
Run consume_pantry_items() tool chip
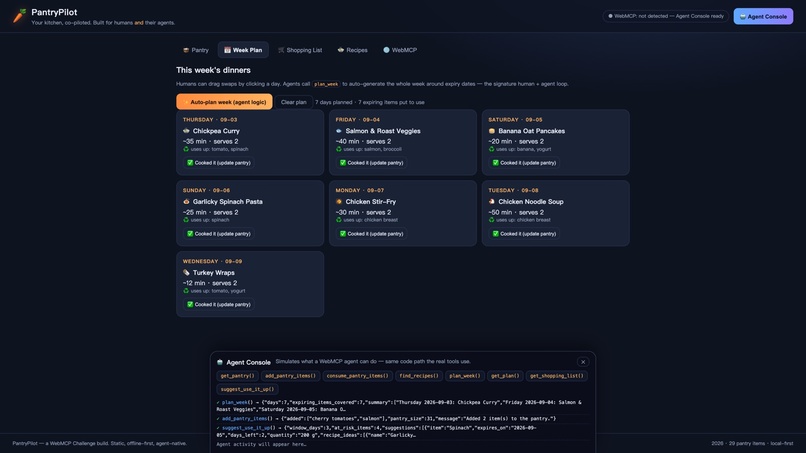pyautogui.click(x=357, y=376)
